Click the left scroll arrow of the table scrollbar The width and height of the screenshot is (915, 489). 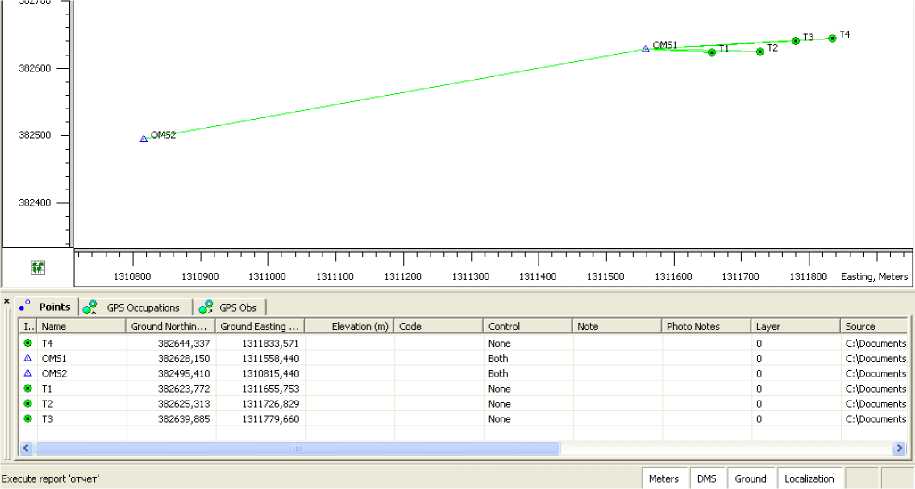point(26,448)
